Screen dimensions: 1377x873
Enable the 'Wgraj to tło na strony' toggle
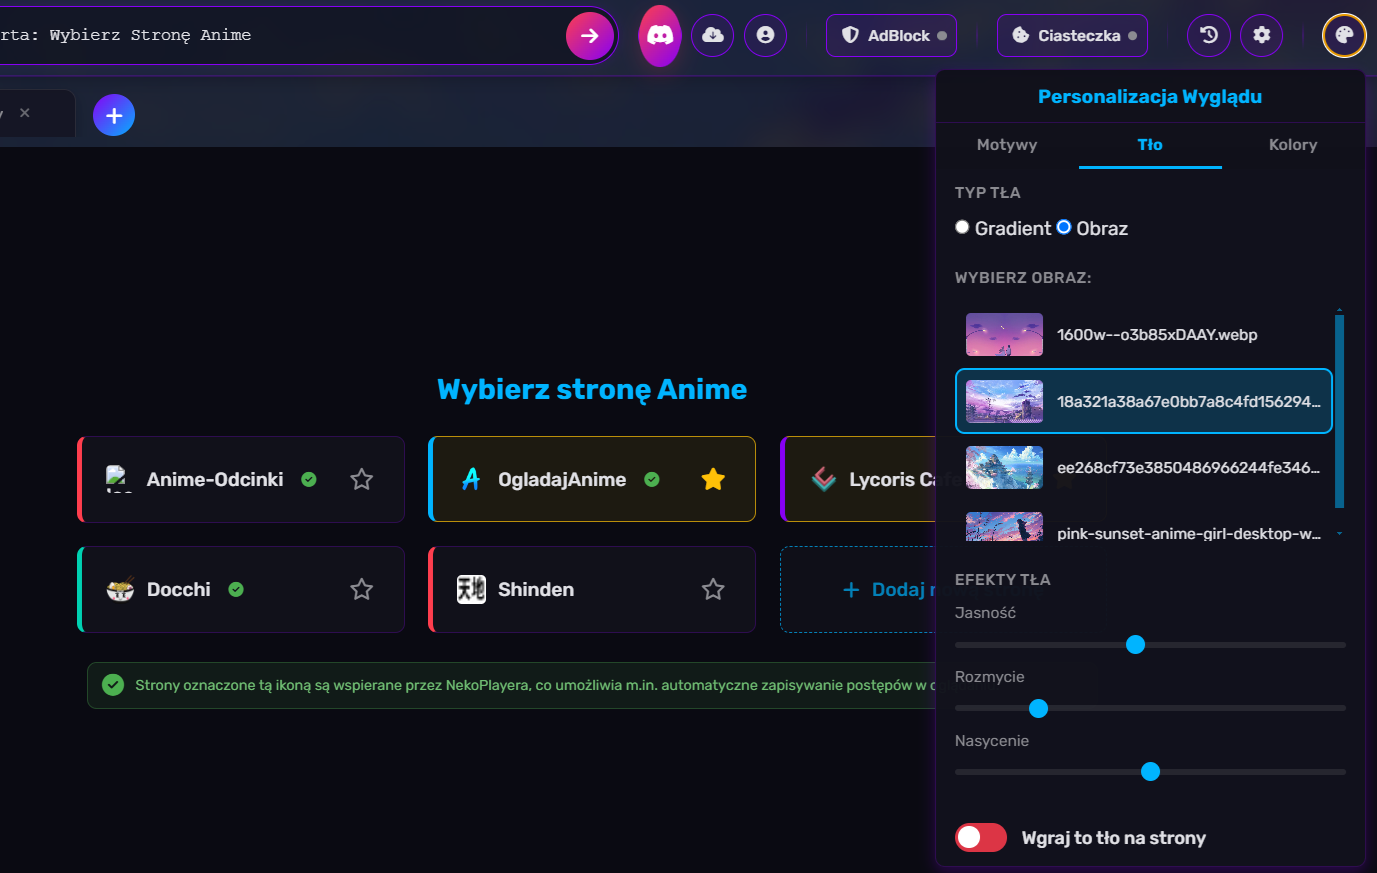[x=981, y=837]
